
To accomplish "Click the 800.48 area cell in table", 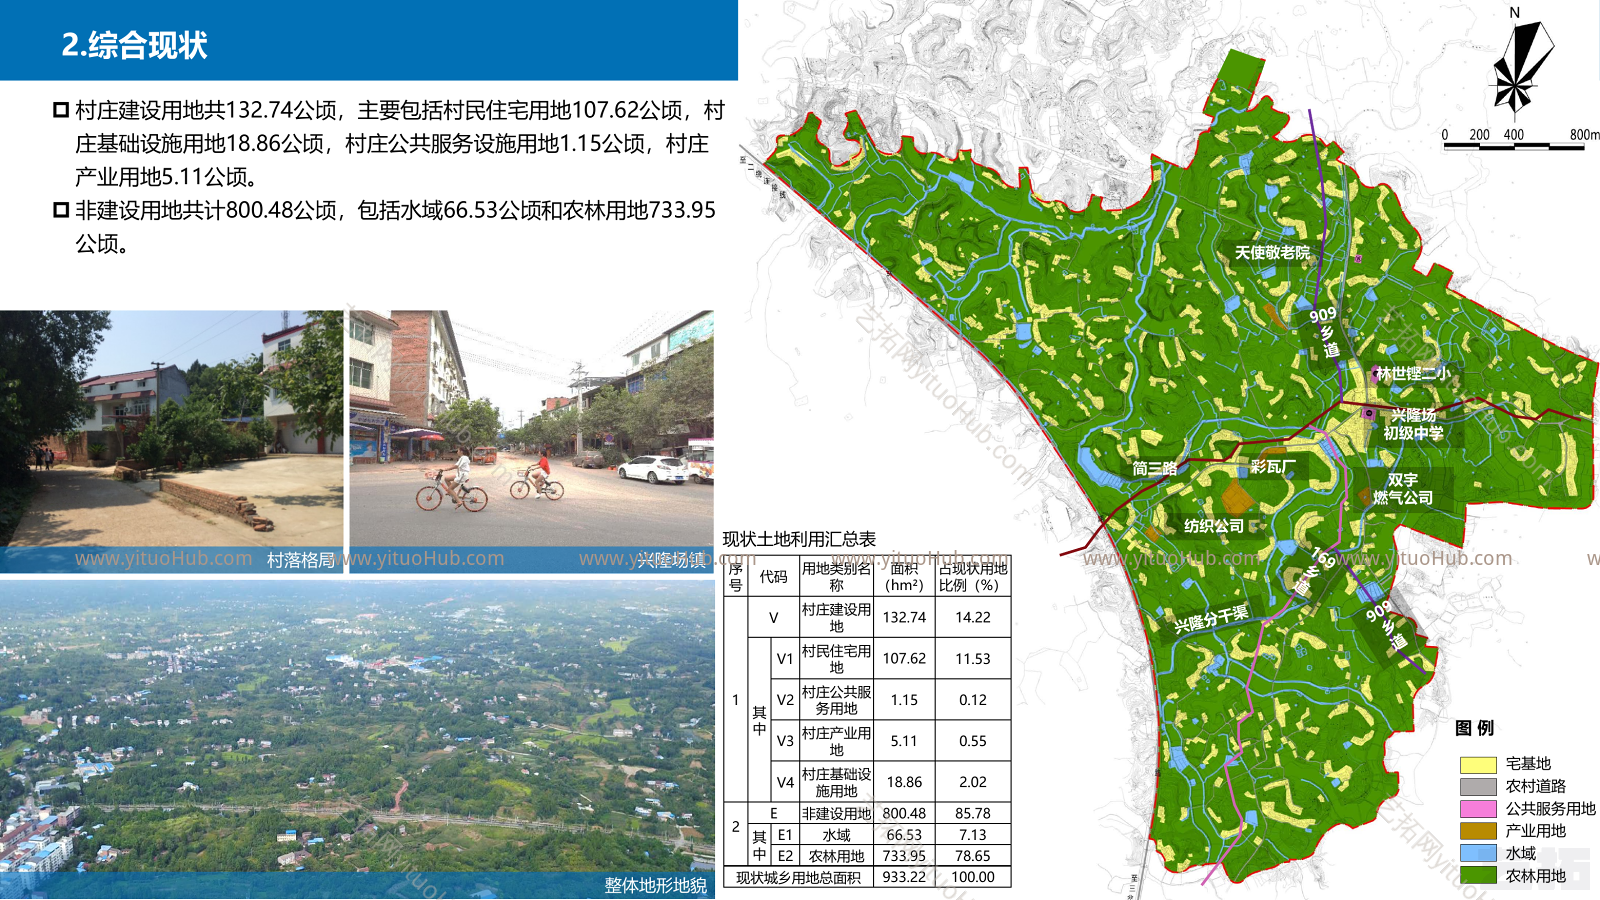I will click(x=904, y=814).
